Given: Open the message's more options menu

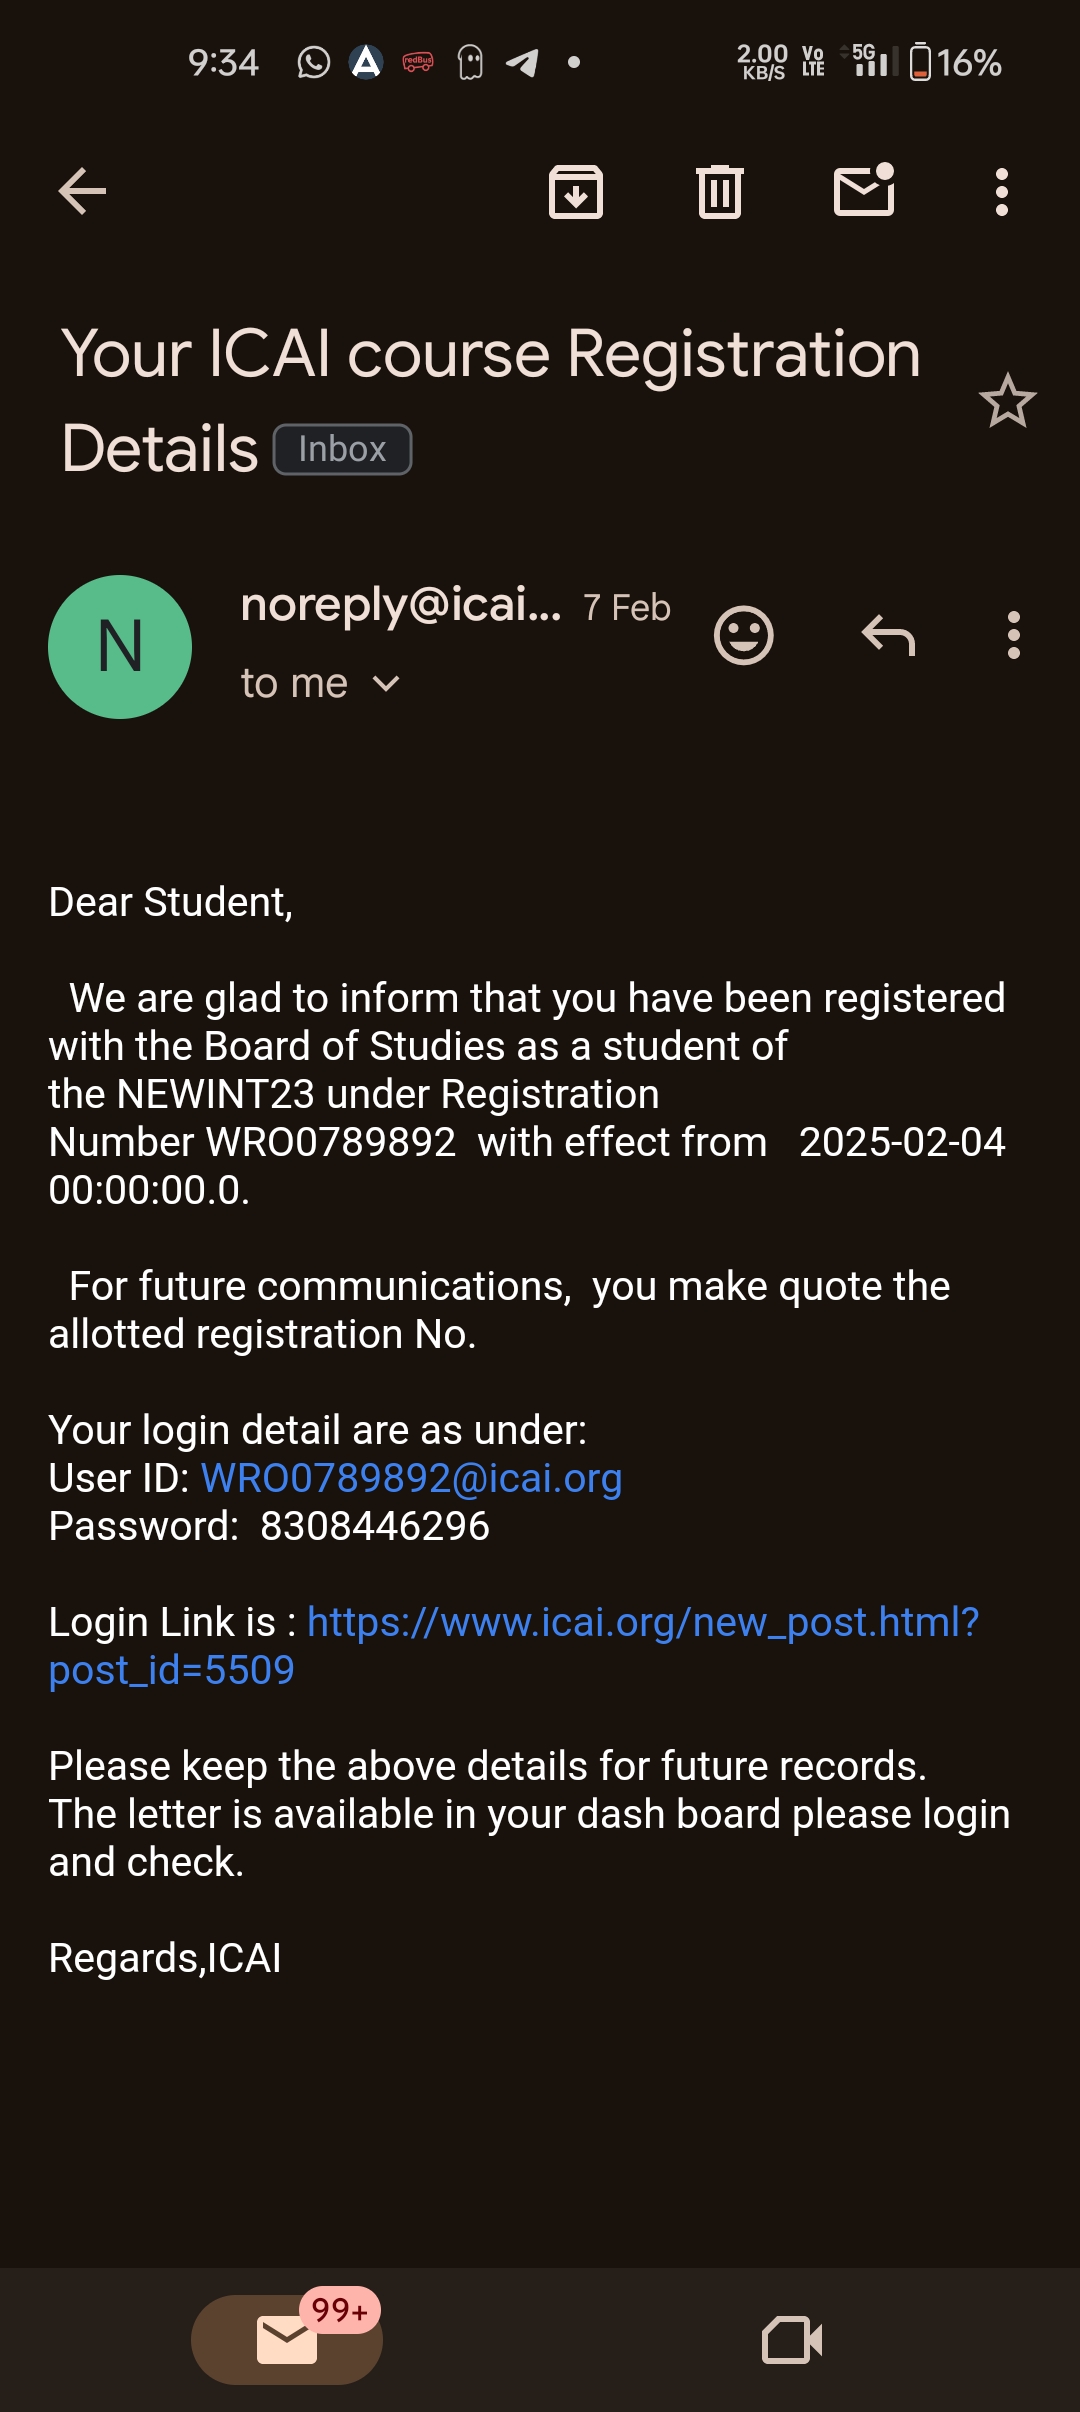Looking at the screenshot, I should coord(1014,635).
